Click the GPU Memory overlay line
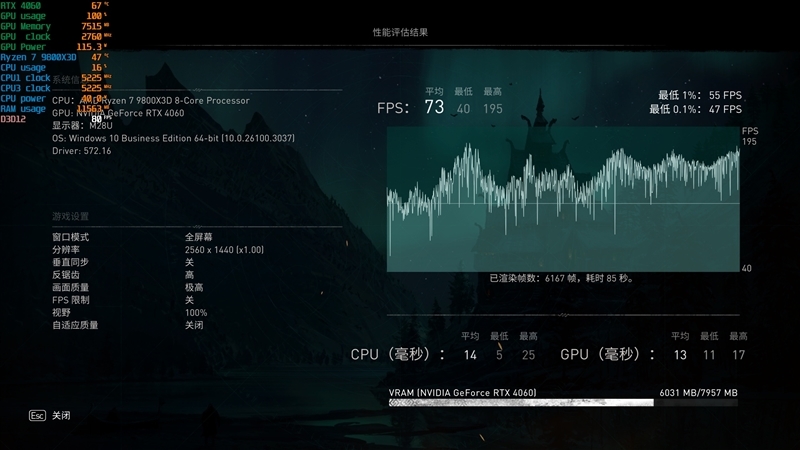Screen dimensions: 800x450 tap(55, 26)
